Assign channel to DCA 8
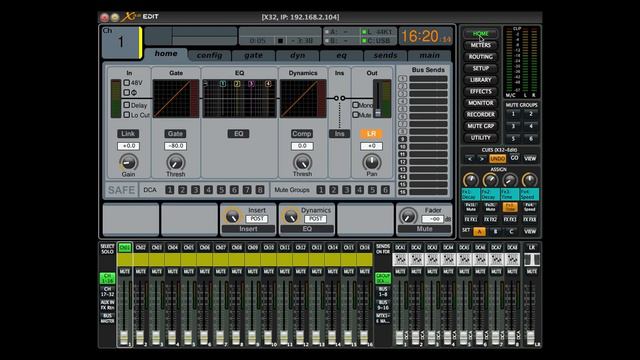 point(260,190)
